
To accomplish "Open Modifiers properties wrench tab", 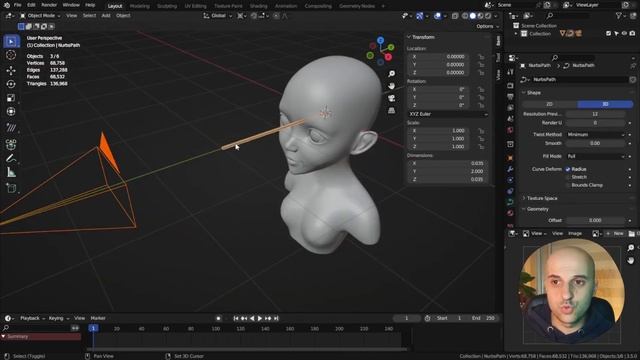I will click(x=510, y=169).
